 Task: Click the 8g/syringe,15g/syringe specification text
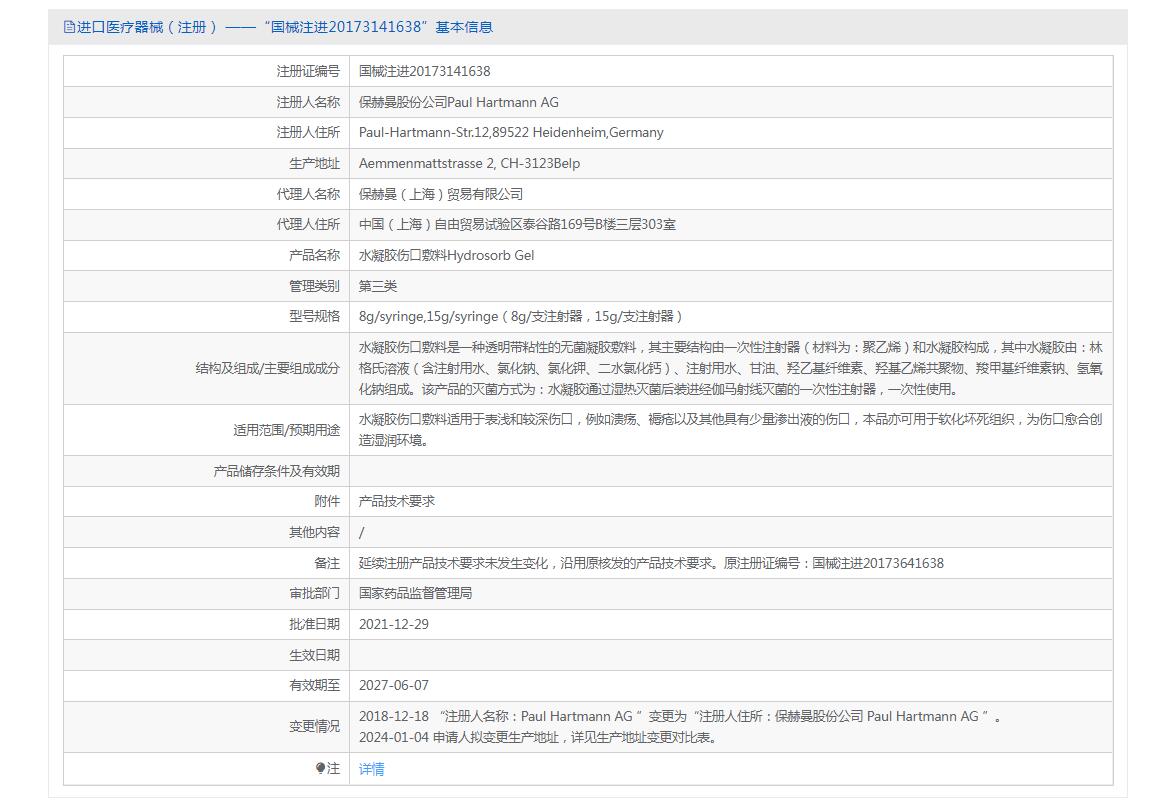tap(520, 316)
